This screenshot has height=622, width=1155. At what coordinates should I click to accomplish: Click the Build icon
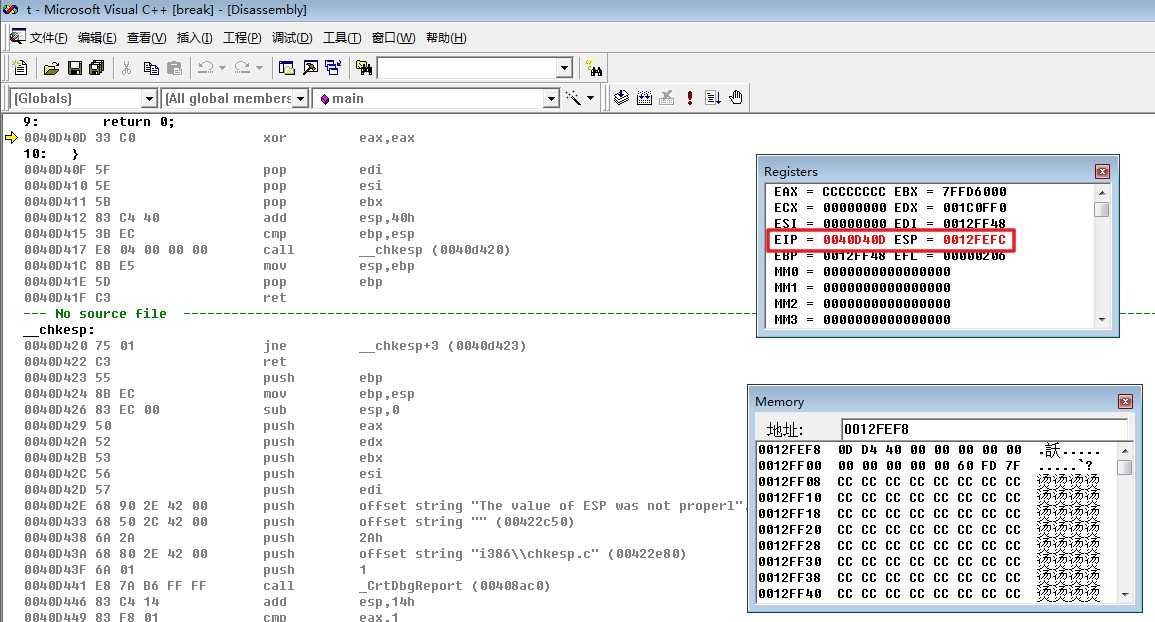[x=644, y=98]
